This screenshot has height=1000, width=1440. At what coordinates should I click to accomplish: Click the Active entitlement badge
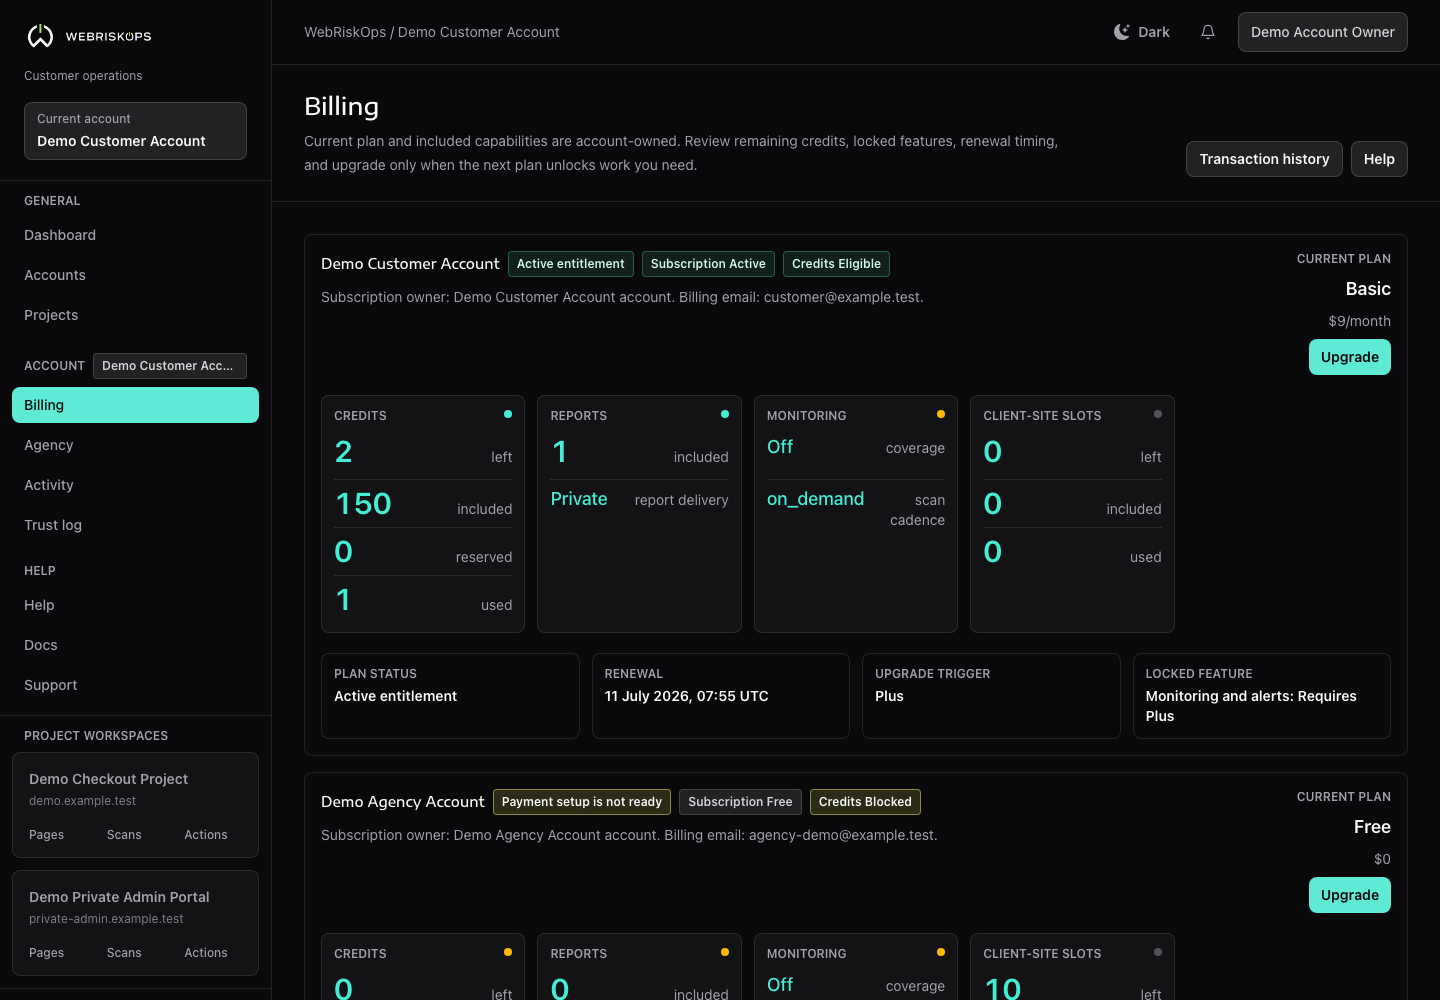point(570,264)
